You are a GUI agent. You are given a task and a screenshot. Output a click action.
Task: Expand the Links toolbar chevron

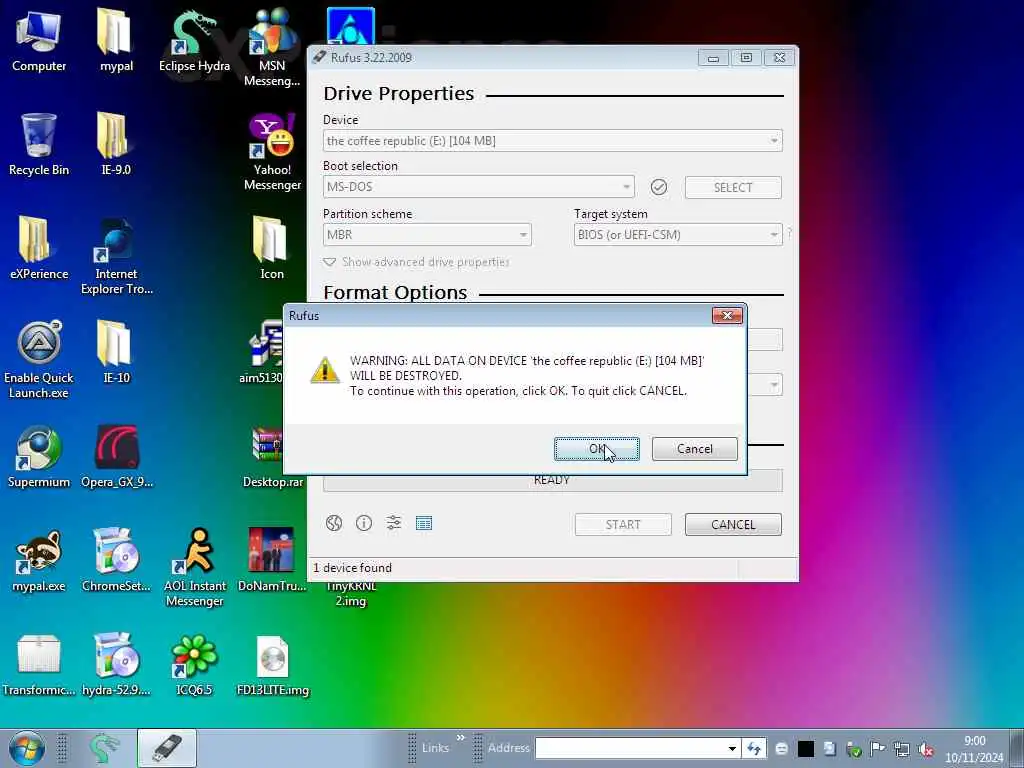[460, 738]
